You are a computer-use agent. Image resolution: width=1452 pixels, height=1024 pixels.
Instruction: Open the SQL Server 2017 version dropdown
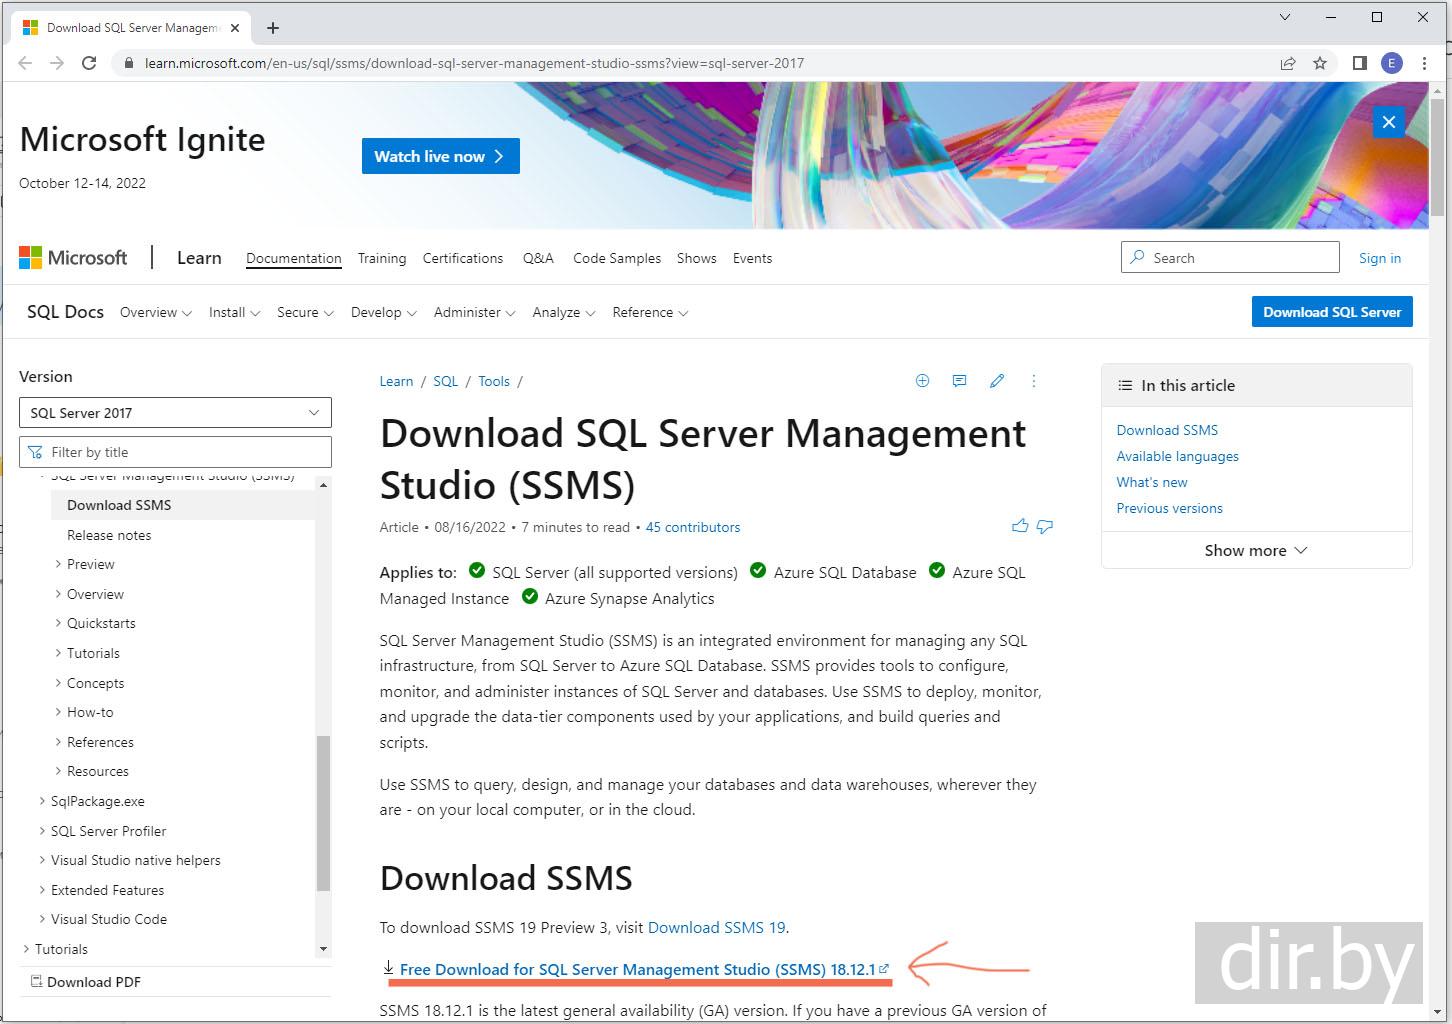coord(175,413)
